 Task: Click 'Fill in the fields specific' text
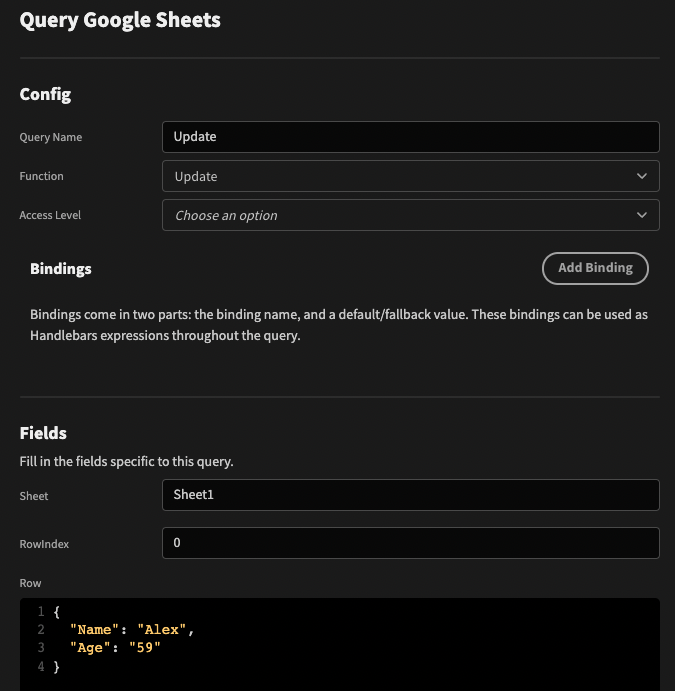tap(126, 461)
